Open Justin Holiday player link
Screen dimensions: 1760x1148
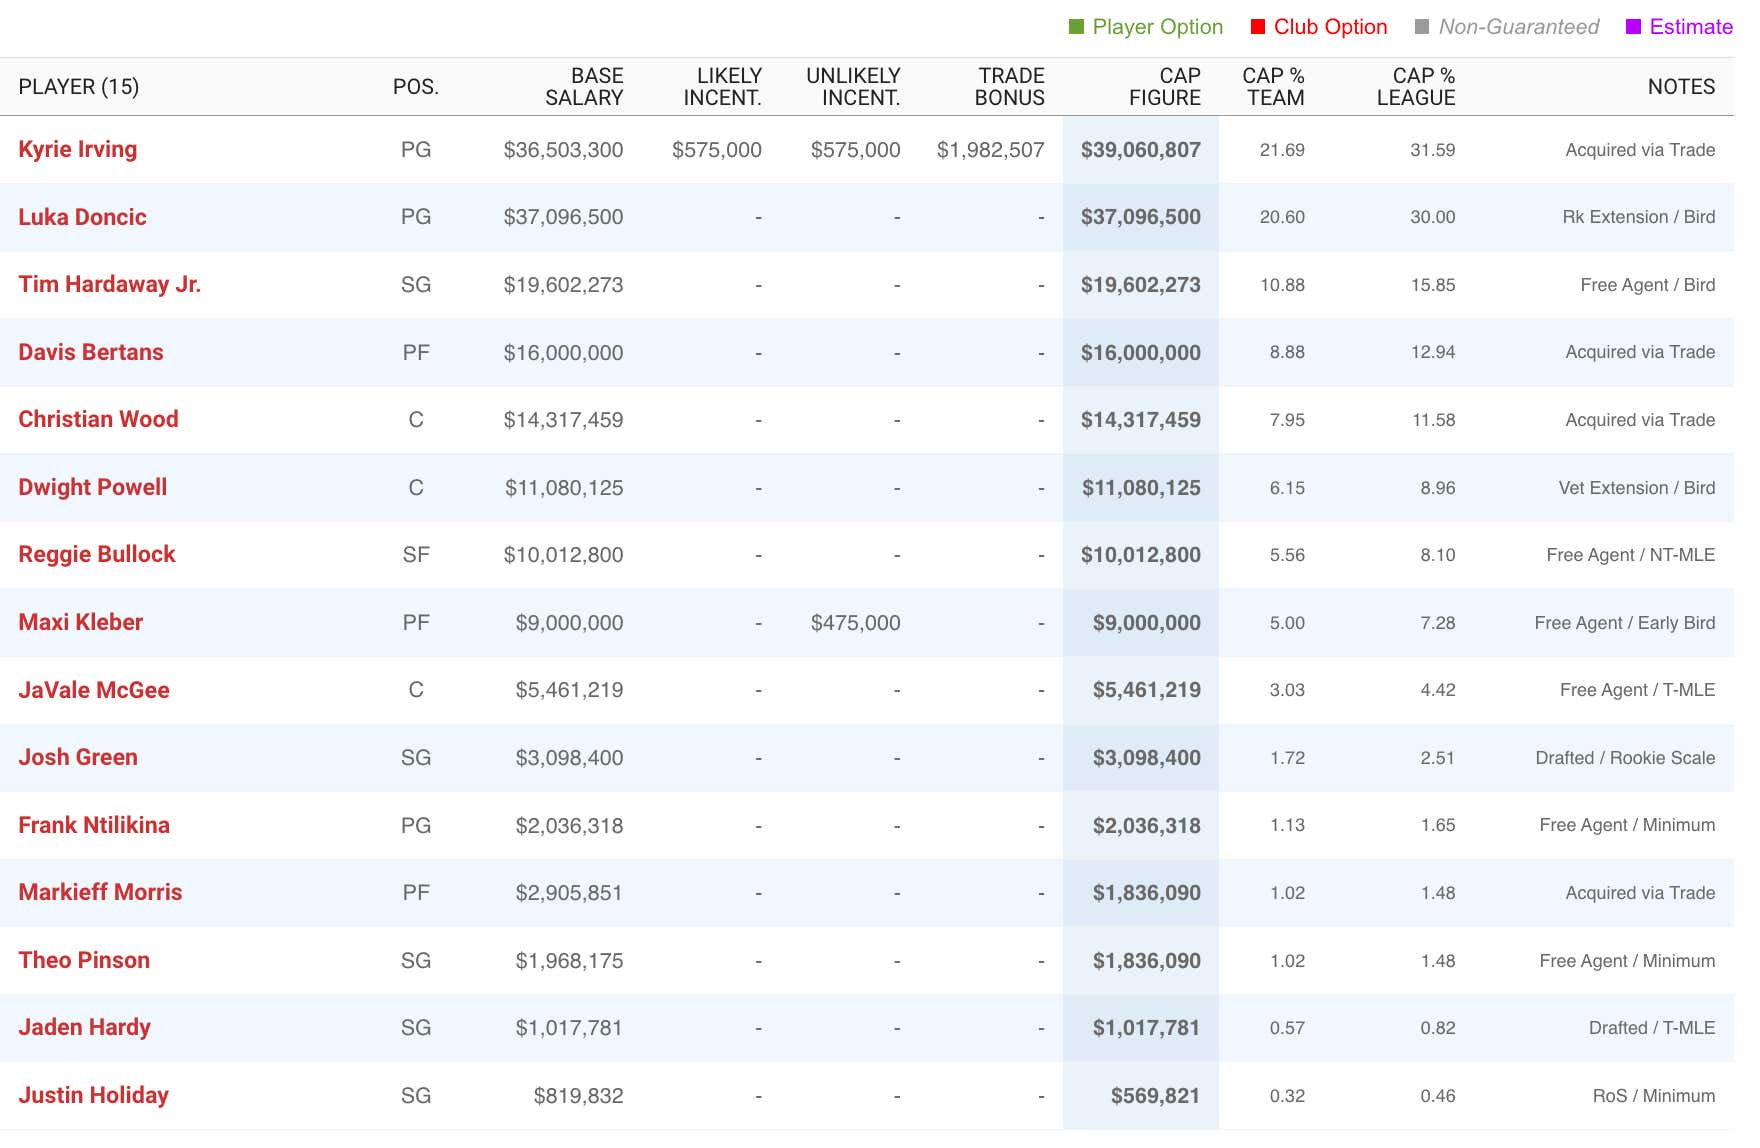click(94, 1095)
